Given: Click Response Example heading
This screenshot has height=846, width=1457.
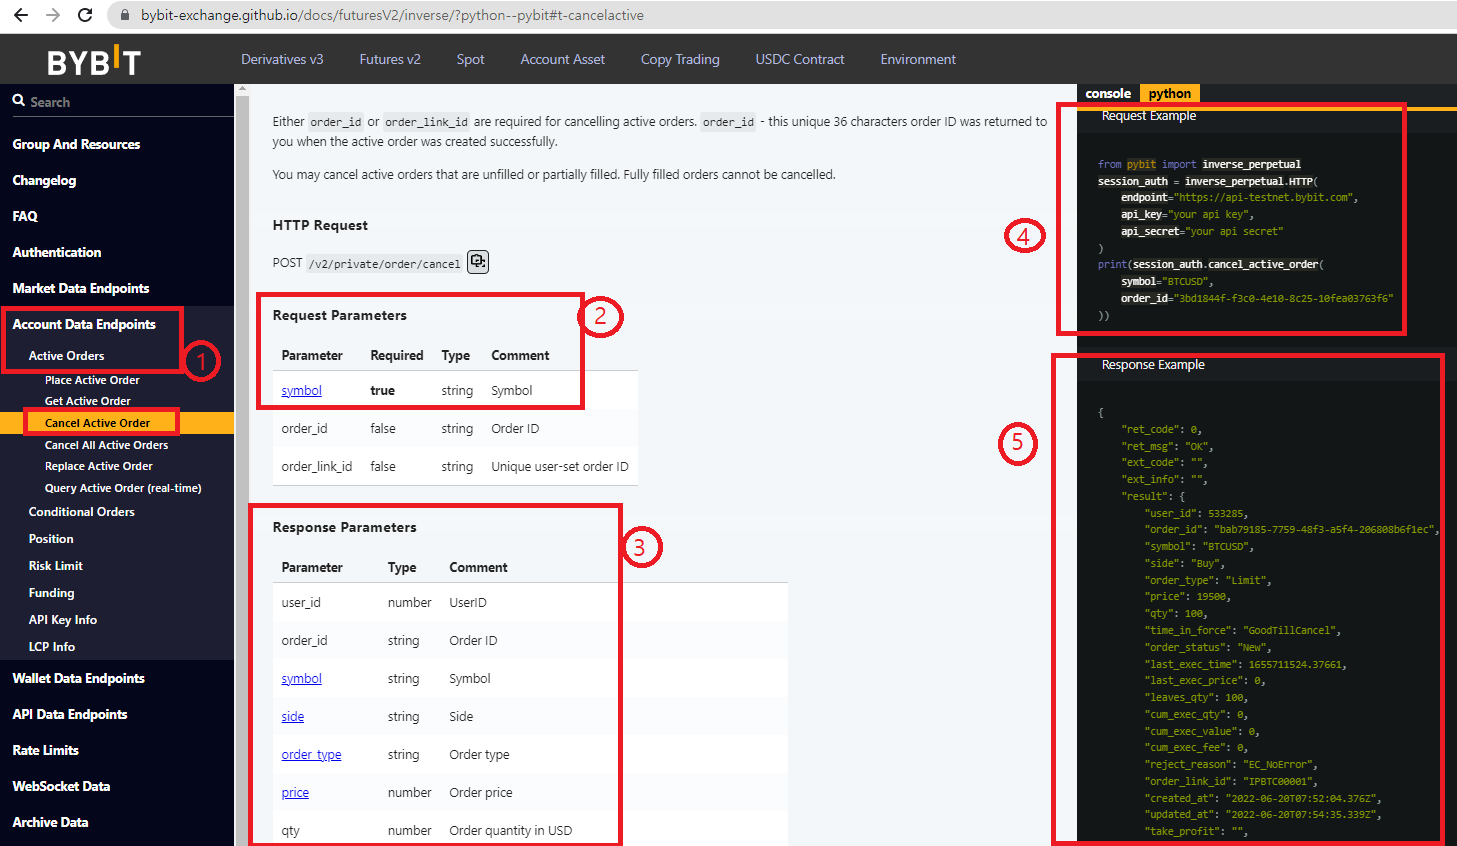Looking at the screenshot, I should 1153,365.
